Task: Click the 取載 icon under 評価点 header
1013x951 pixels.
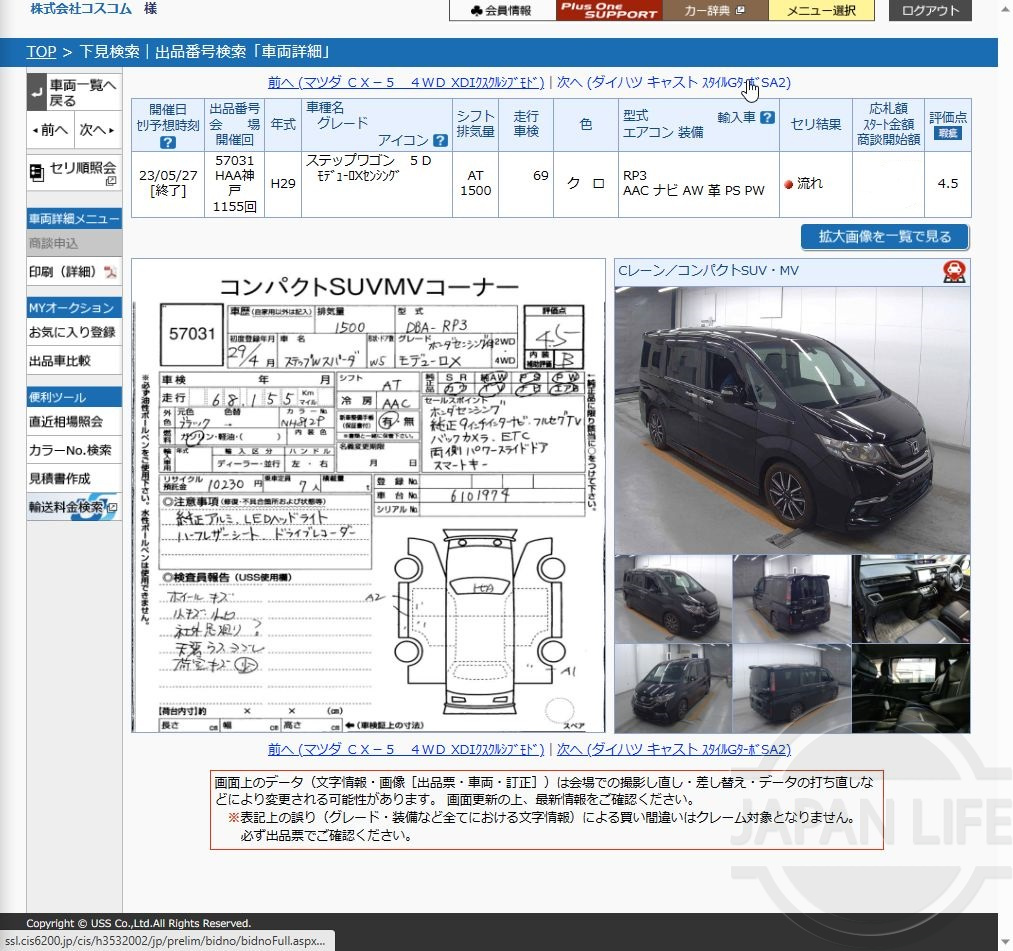Action: point(946,131)
